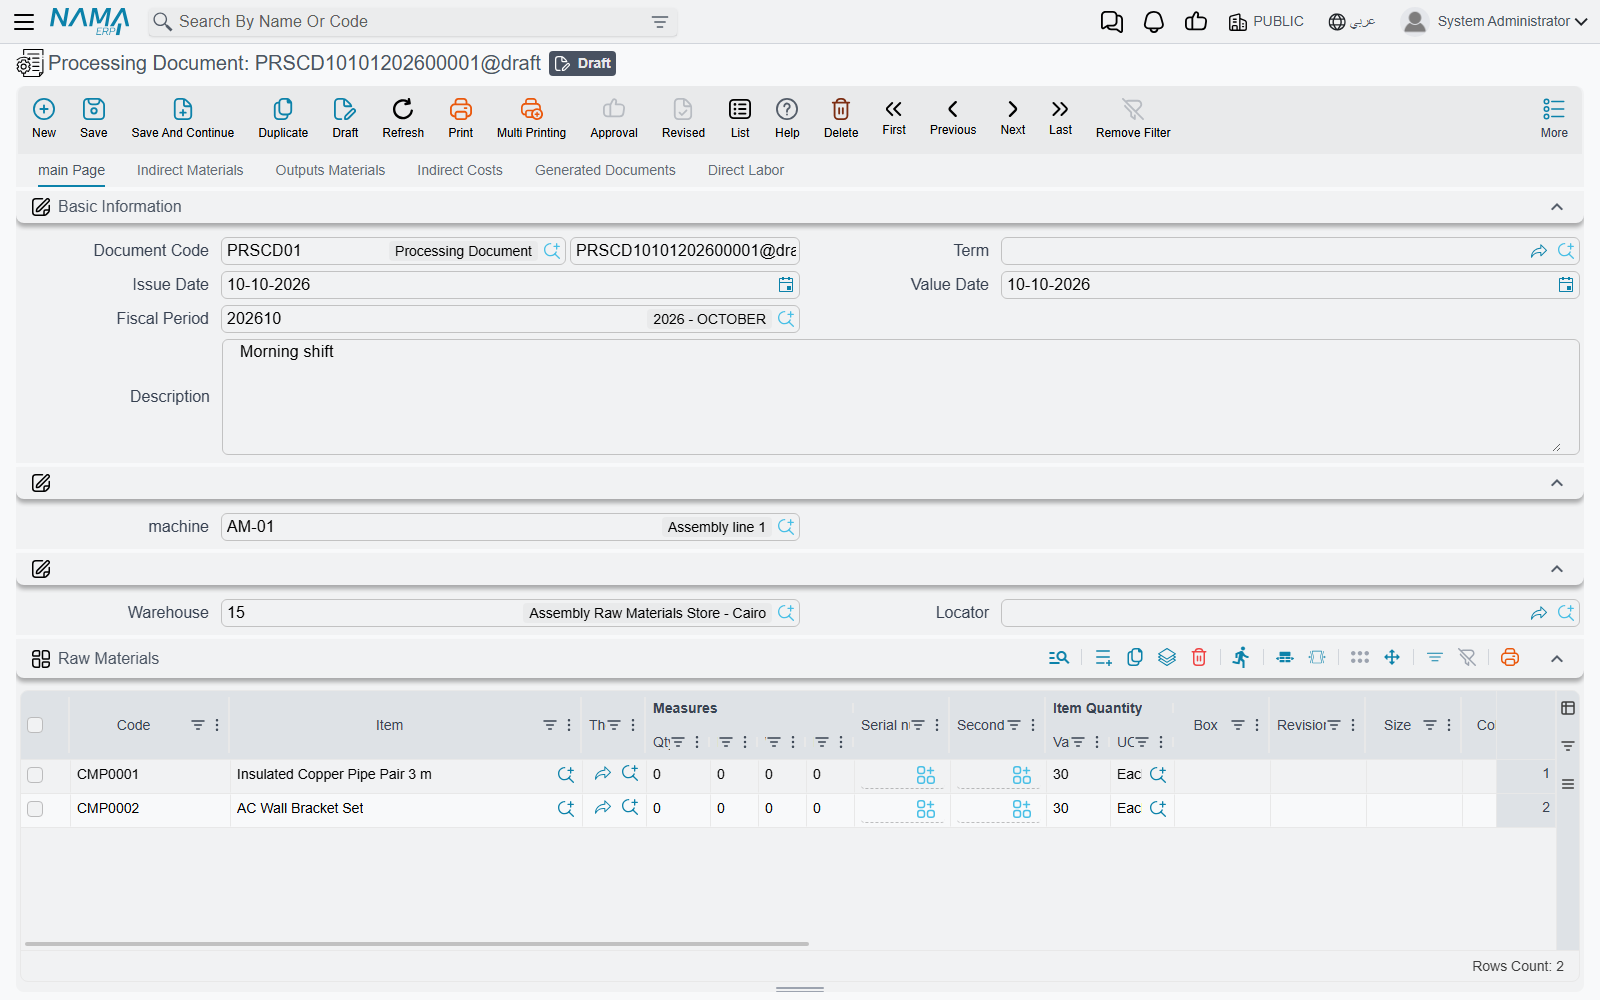Click the Description text area
The height and width of the screenshot is (1000, 1600).
(900, 397)
